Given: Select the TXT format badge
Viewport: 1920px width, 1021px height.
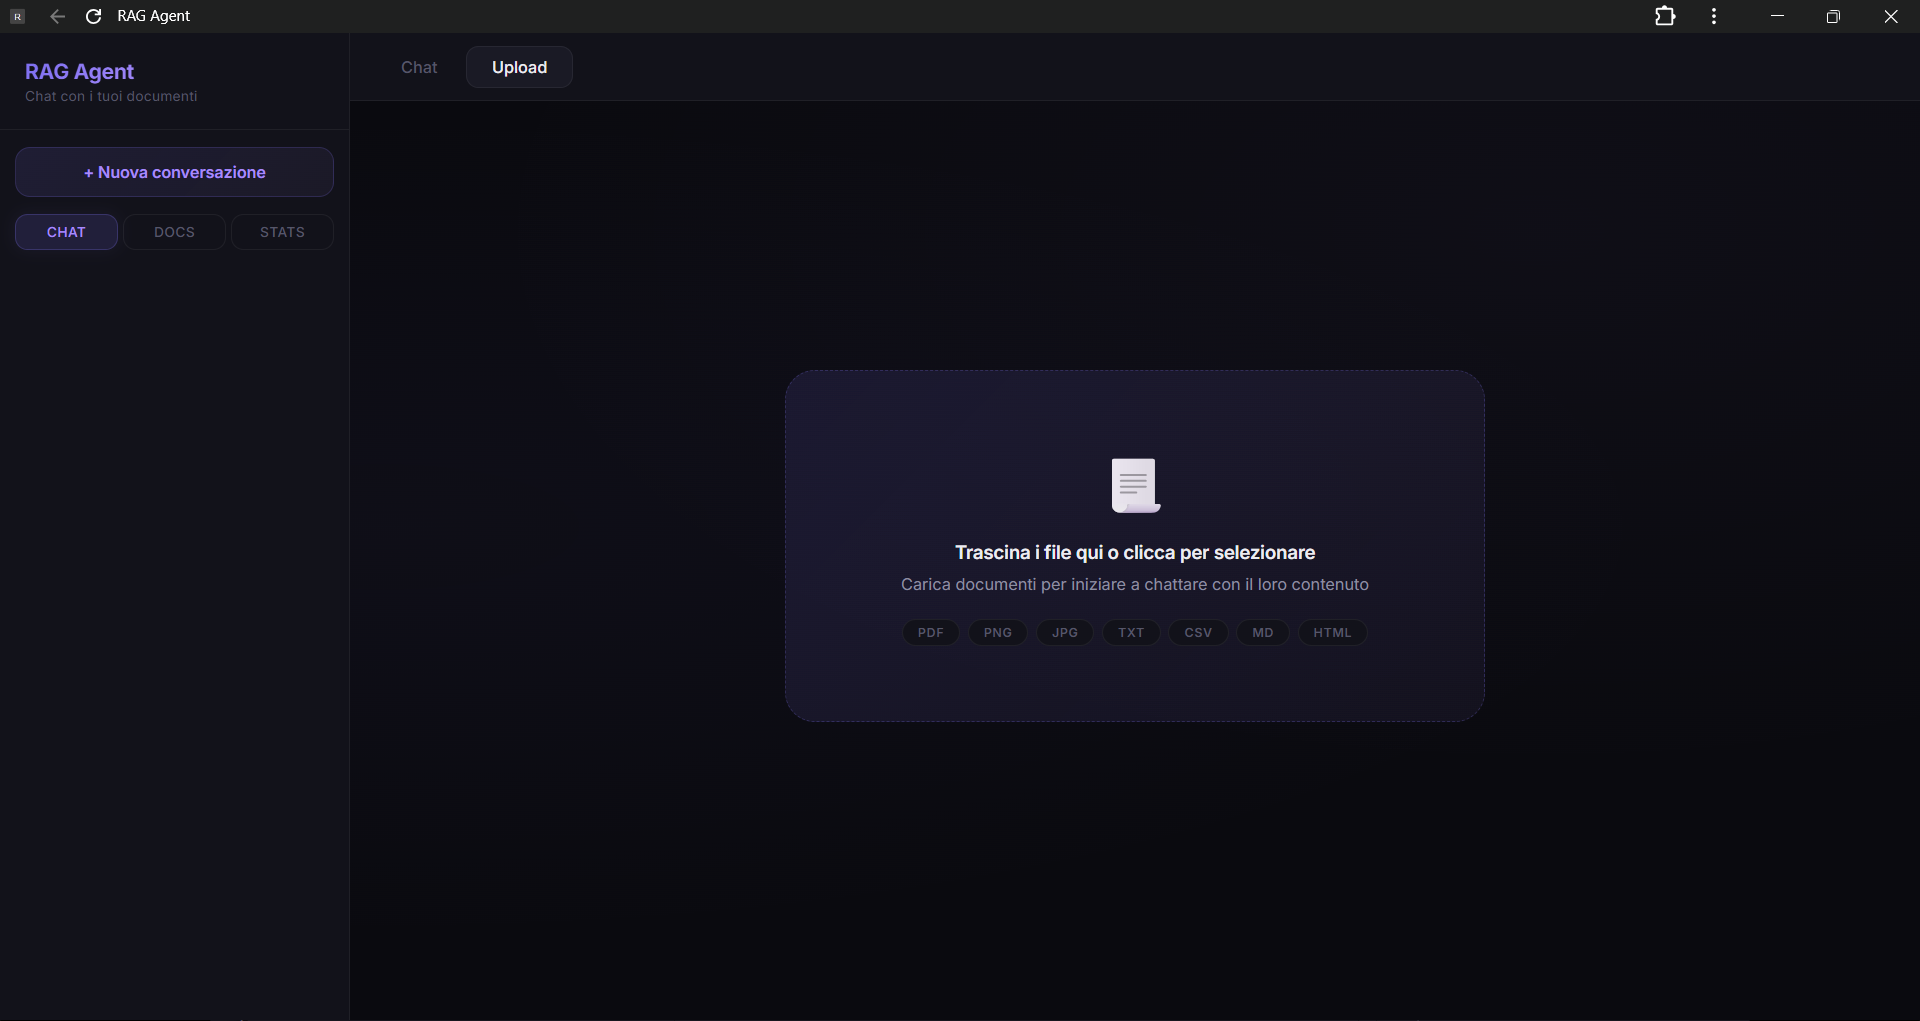Looking at the screenshot, I should coord(1131,632).
